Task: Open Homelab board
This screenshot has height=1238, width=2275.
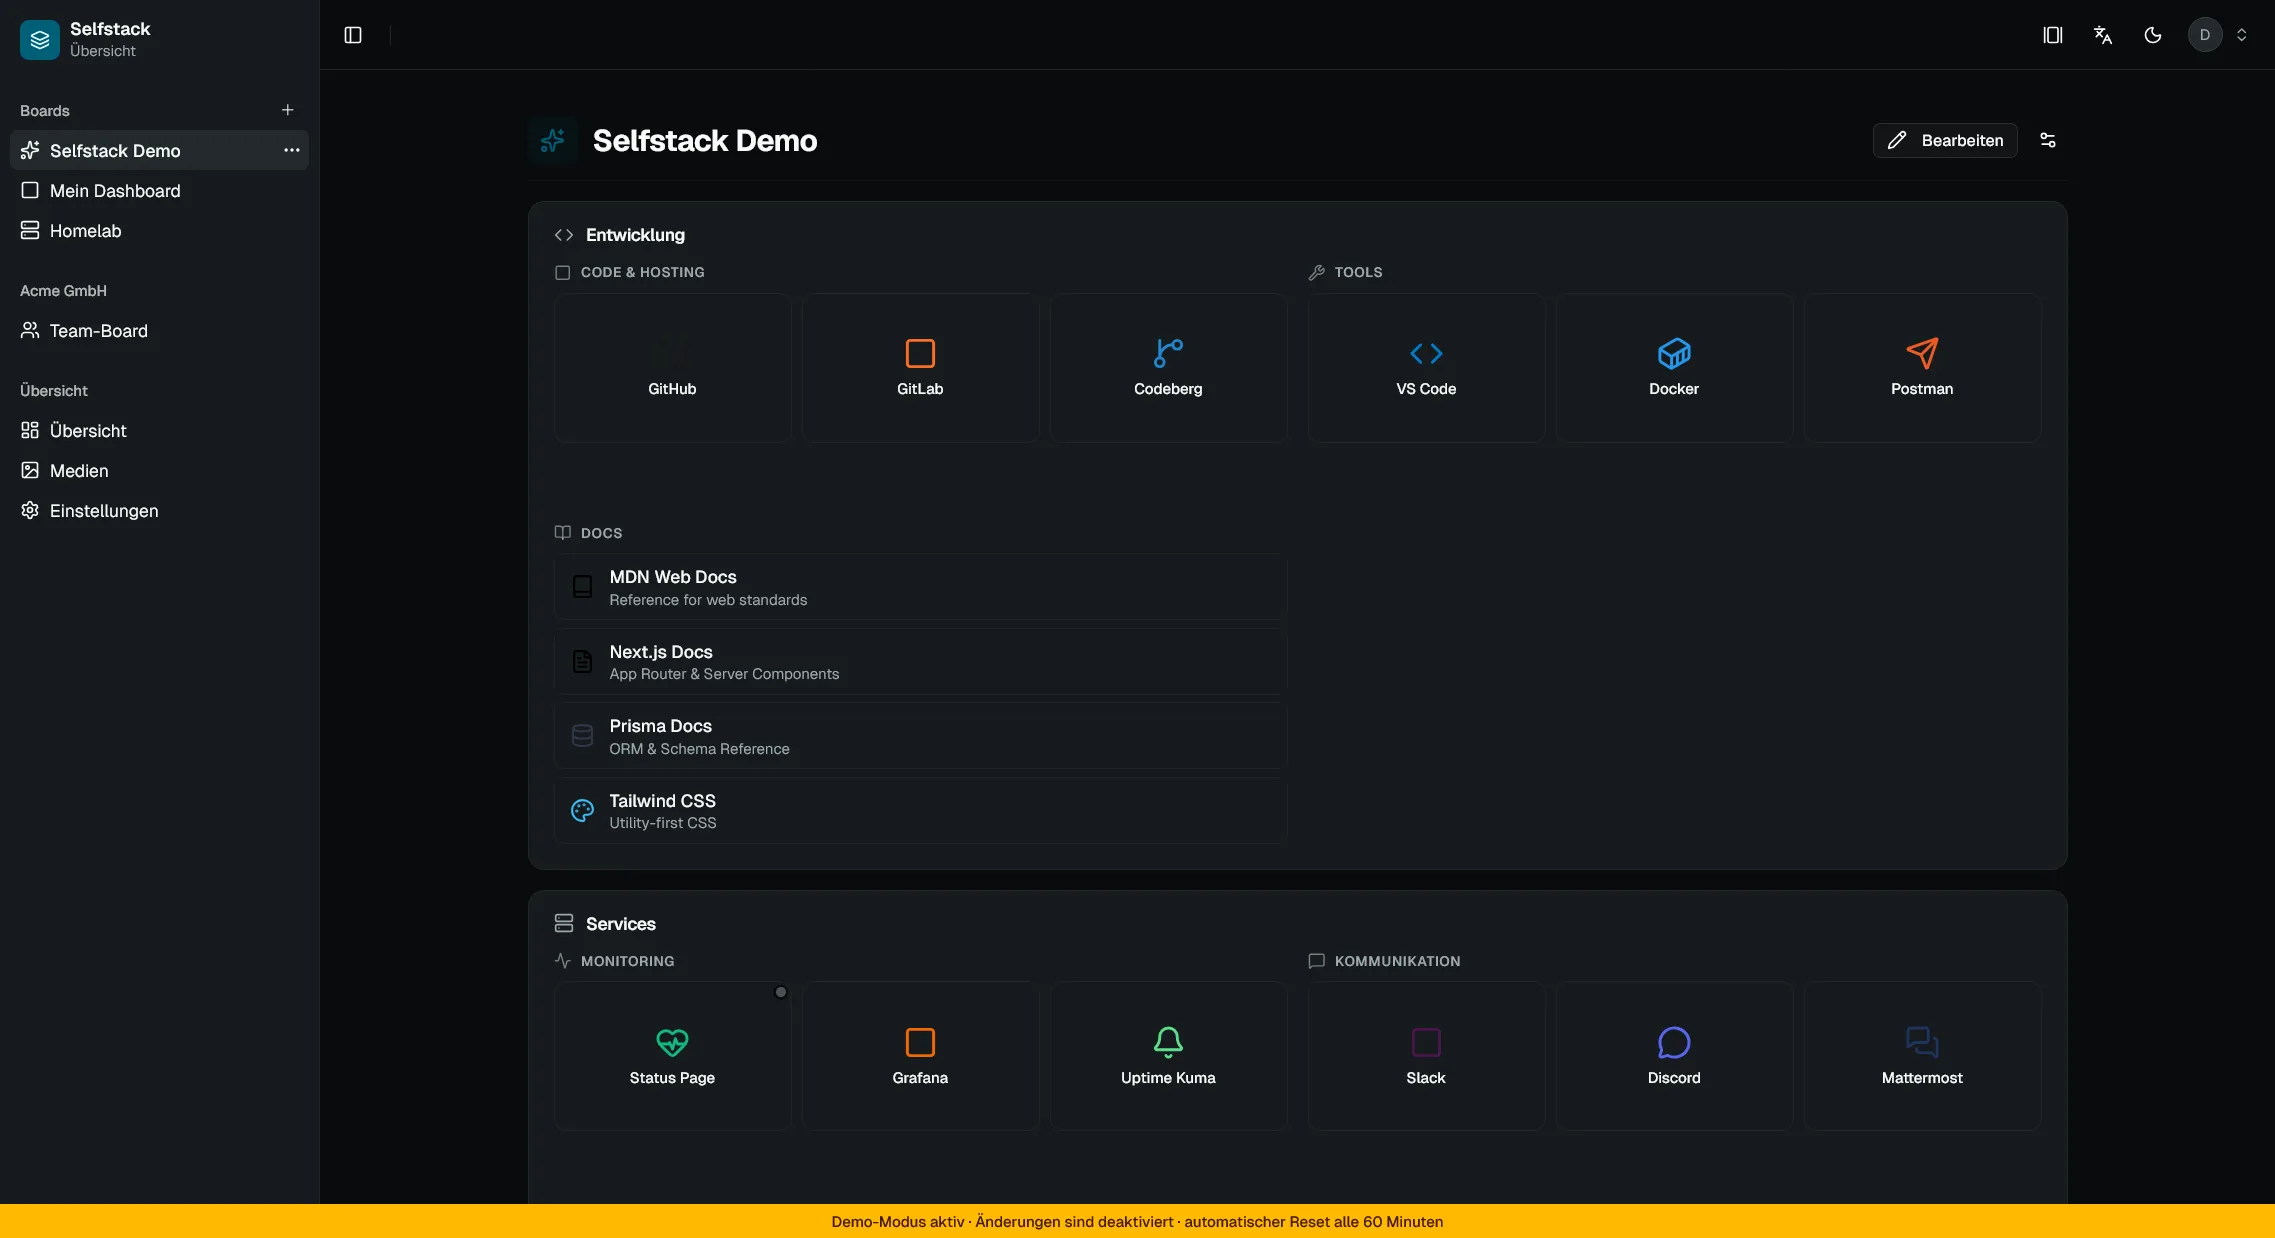Action: (159, 230)
